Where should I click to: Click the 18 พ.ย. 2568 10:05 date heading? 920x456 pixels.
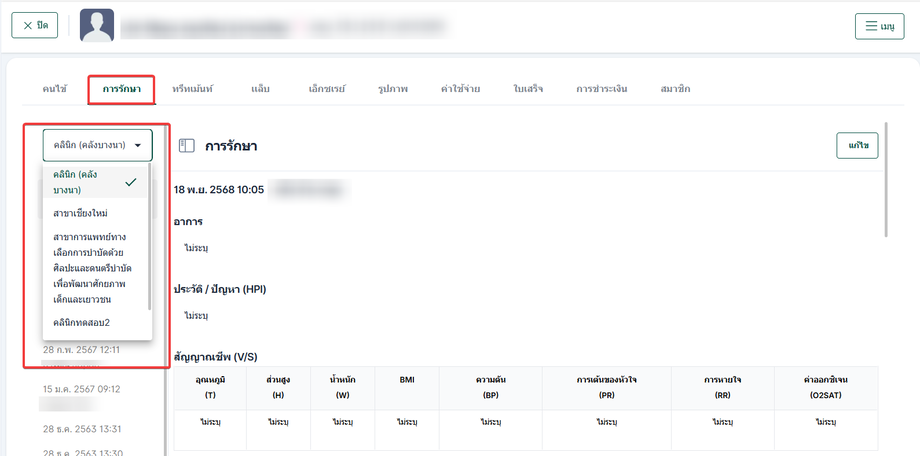[219, 190]
